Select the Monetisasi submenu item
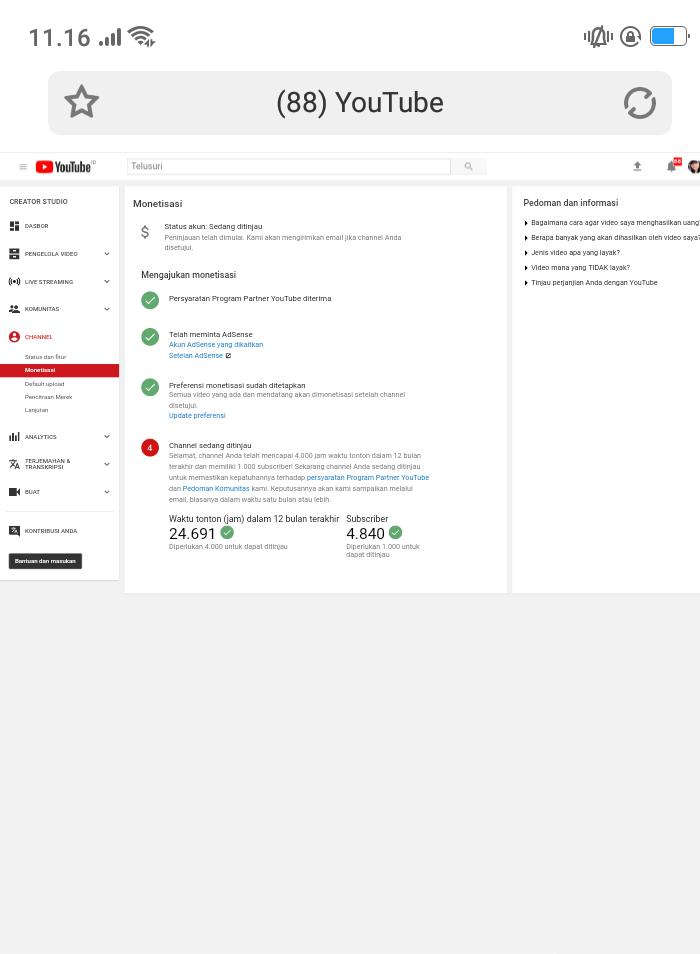700x954 pixels. [60, 370]
